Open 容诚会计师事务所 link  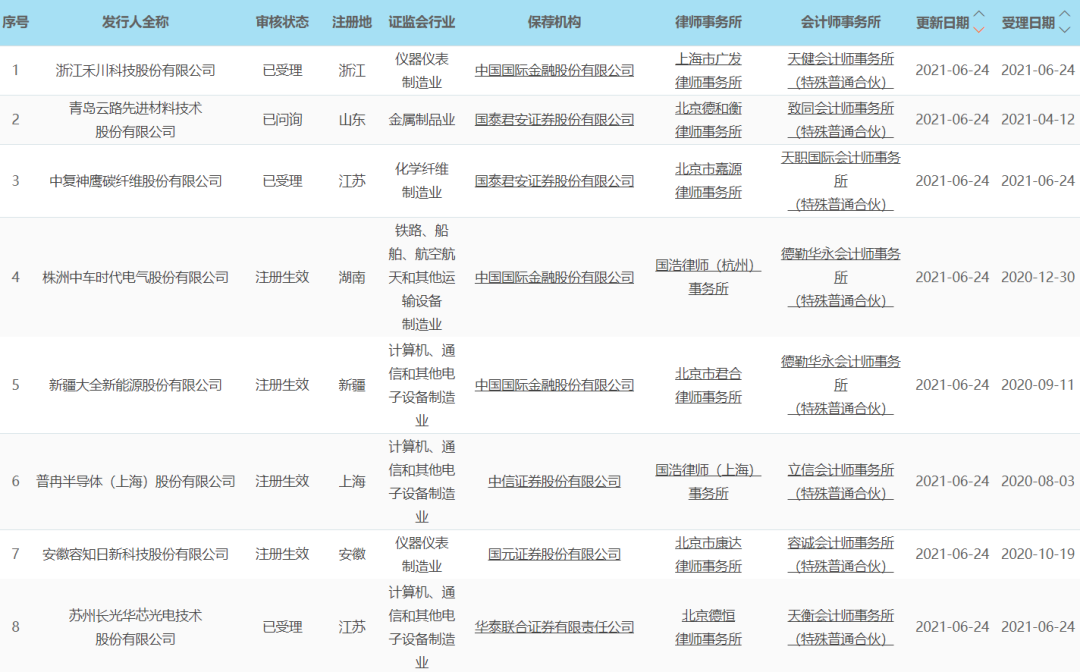click(x=840, y=554)
